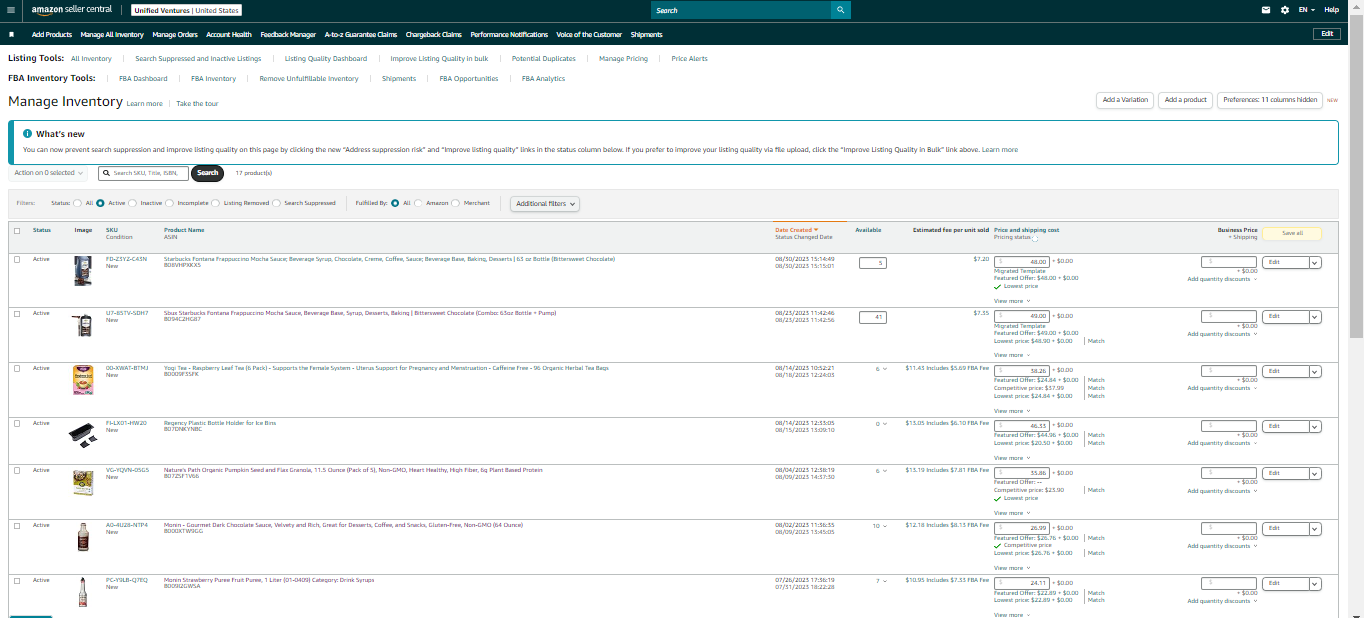Open the Starbucks Fontana 63 oz bottle thumbnail

coord(83,271)
